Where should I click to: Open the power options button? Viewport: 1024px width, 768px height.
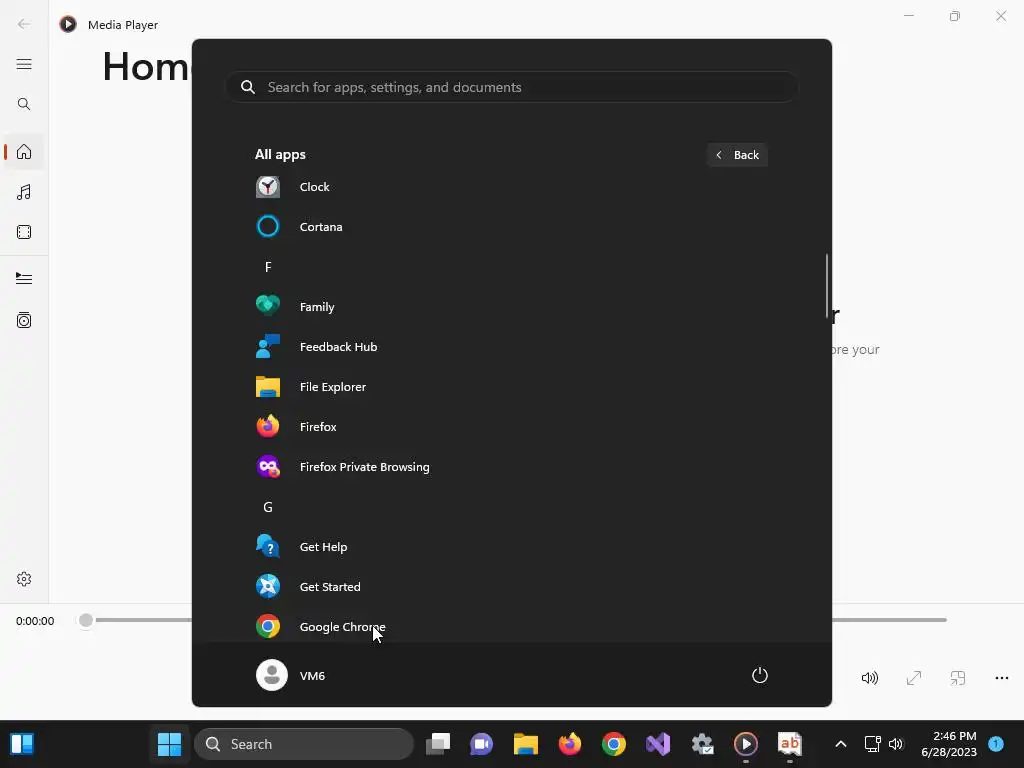tap(760, 675)
